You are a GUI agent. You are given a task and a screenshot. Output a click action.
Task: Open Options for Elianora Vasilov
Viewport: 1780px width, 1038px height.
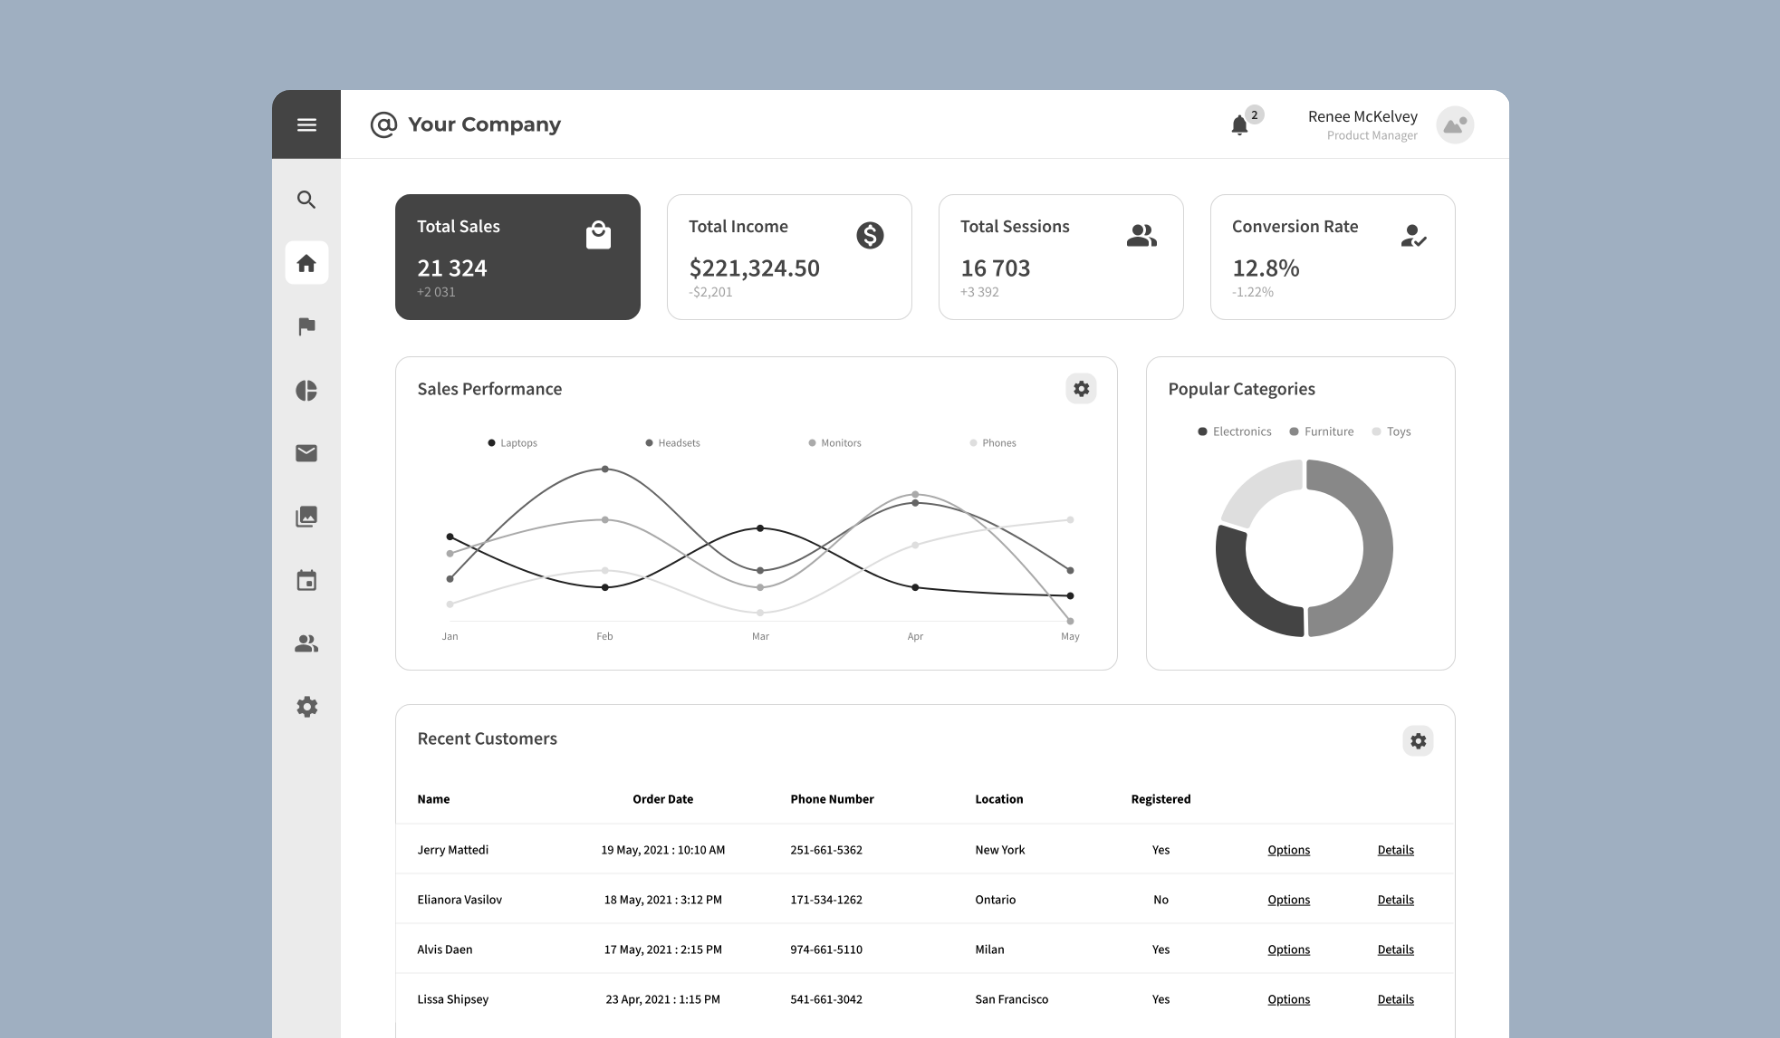tap(1288, 900)
